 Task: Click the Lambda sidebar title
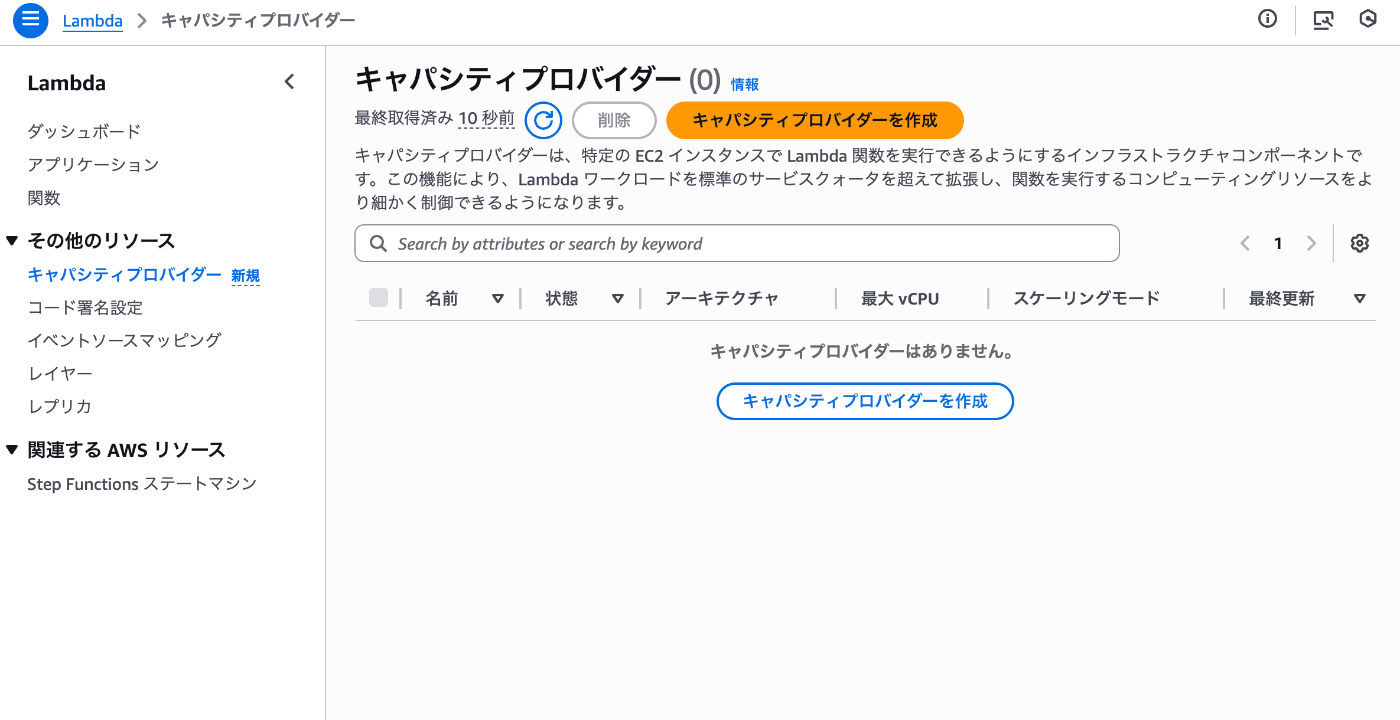[x=66, y=83]
